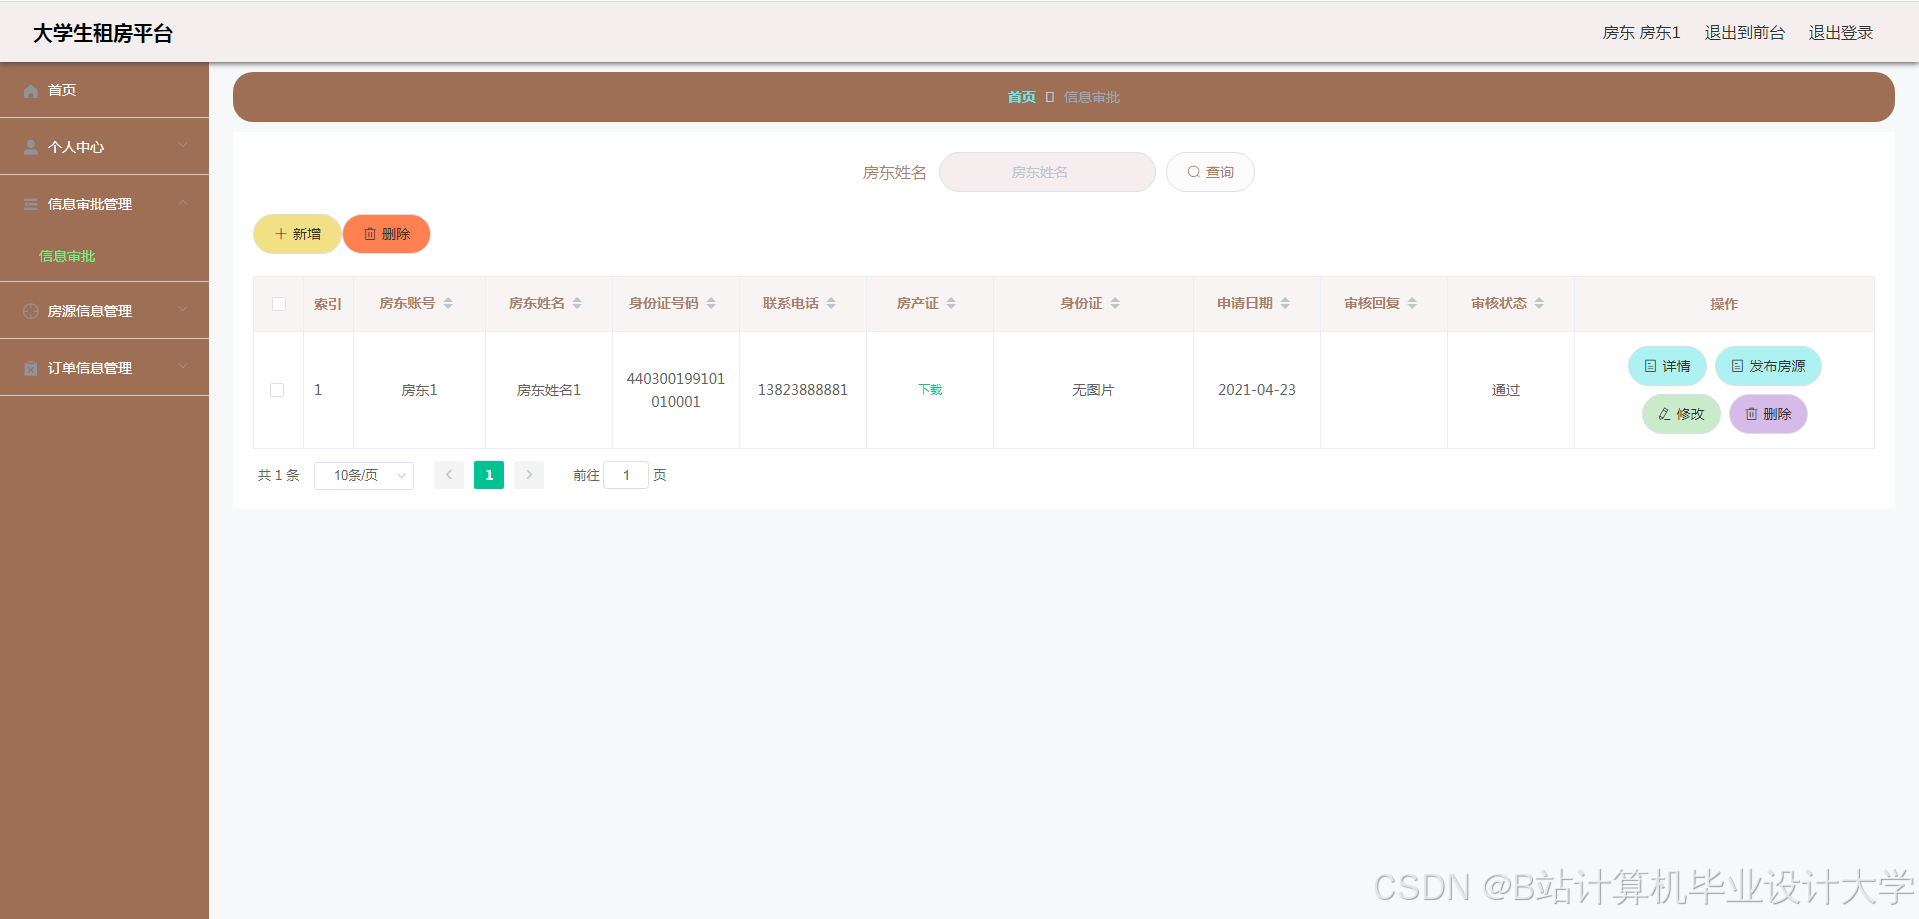Click the 新增 button
This screenshot has width=1919, height=919.
(x=297, y=234)
